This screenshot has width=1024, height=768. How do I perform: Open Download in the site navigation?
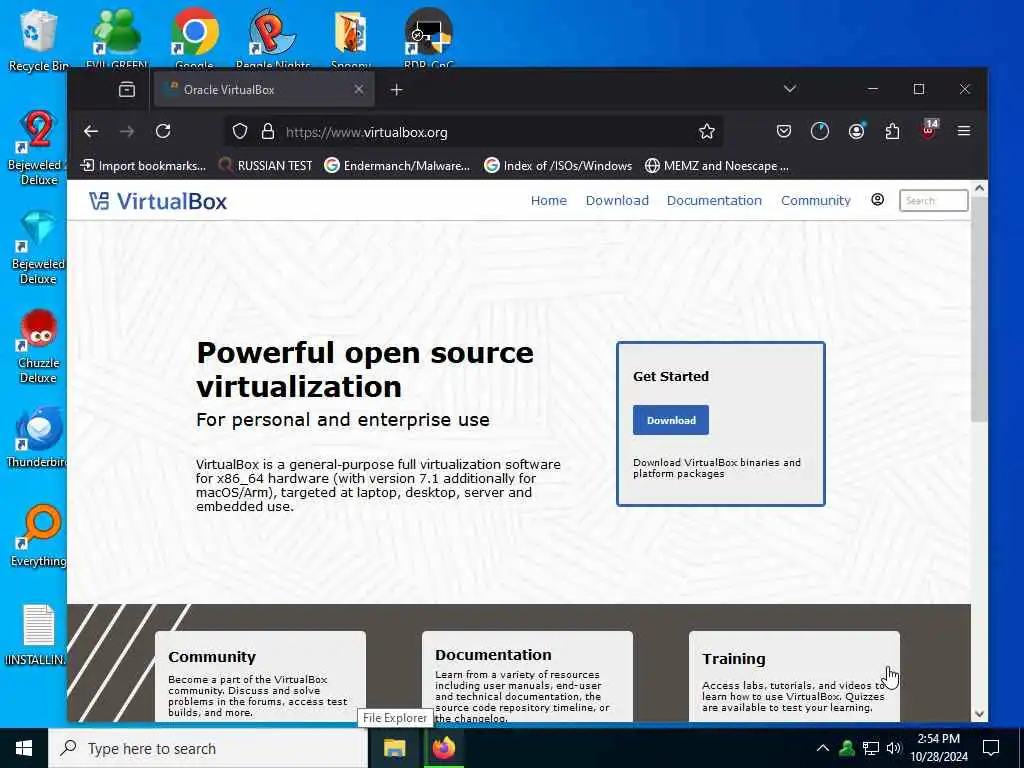click(x=617, y=200)
